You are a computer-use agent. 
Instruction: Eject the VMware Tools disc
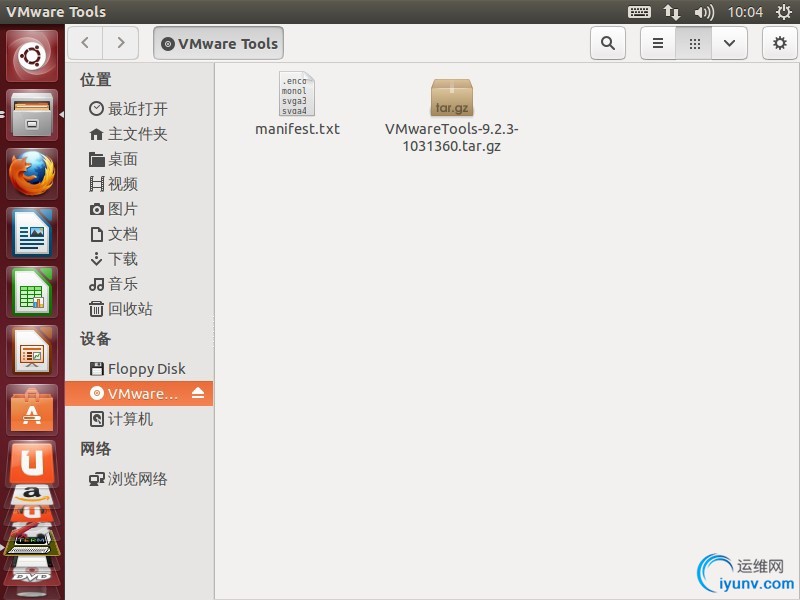tap(198, 393)
